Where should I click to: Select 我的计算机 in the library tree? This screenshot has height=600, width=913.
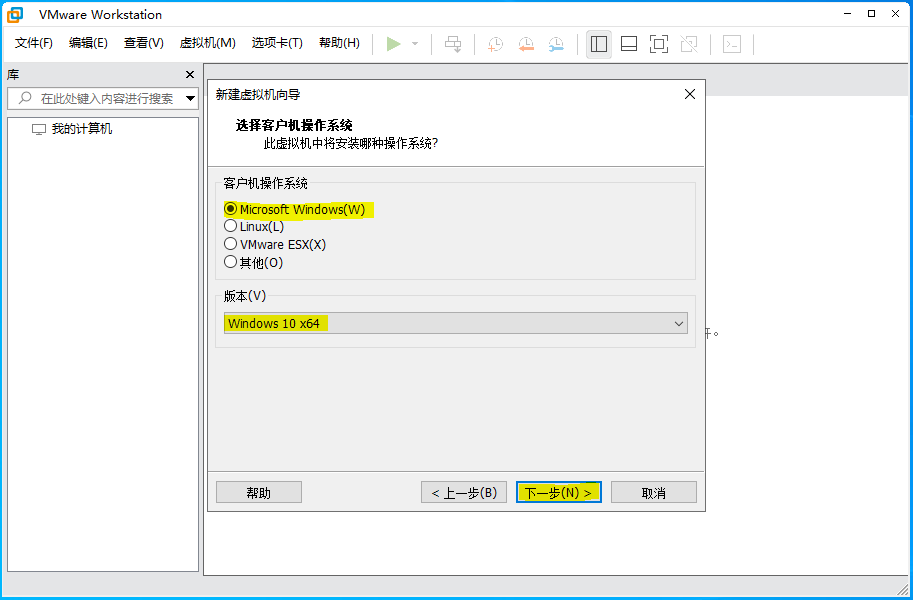click(72, 129)
